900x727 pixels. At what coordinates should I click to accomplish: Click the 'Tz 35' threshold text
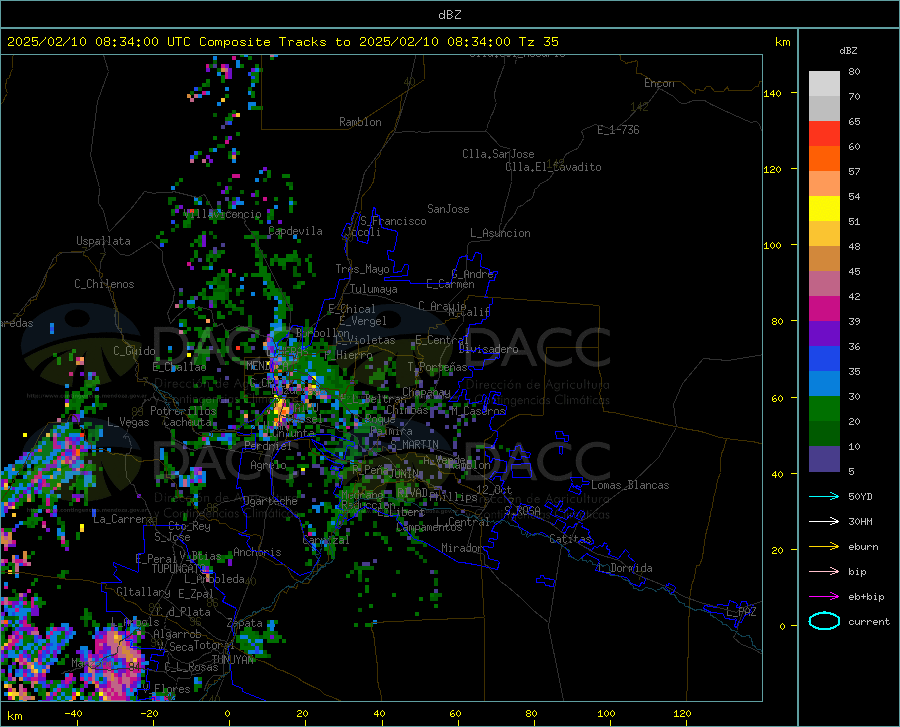click(x=538, y=42)
